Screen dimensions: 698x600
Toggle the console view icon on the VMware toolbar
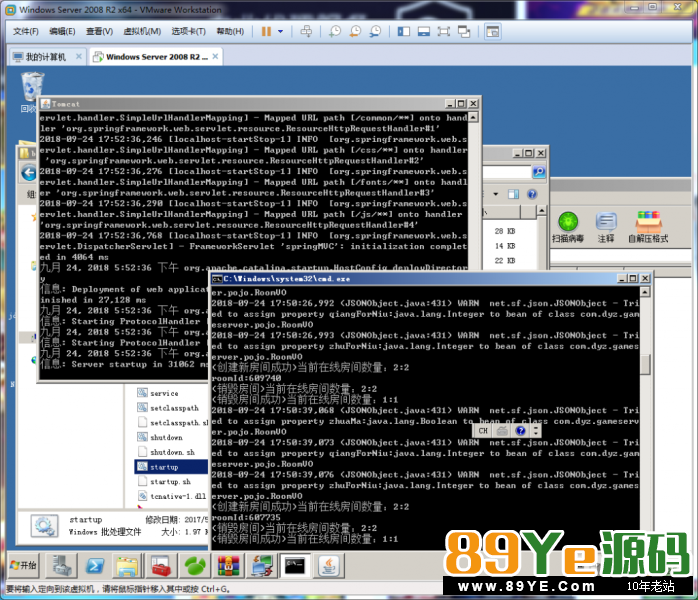pos(492,32)
